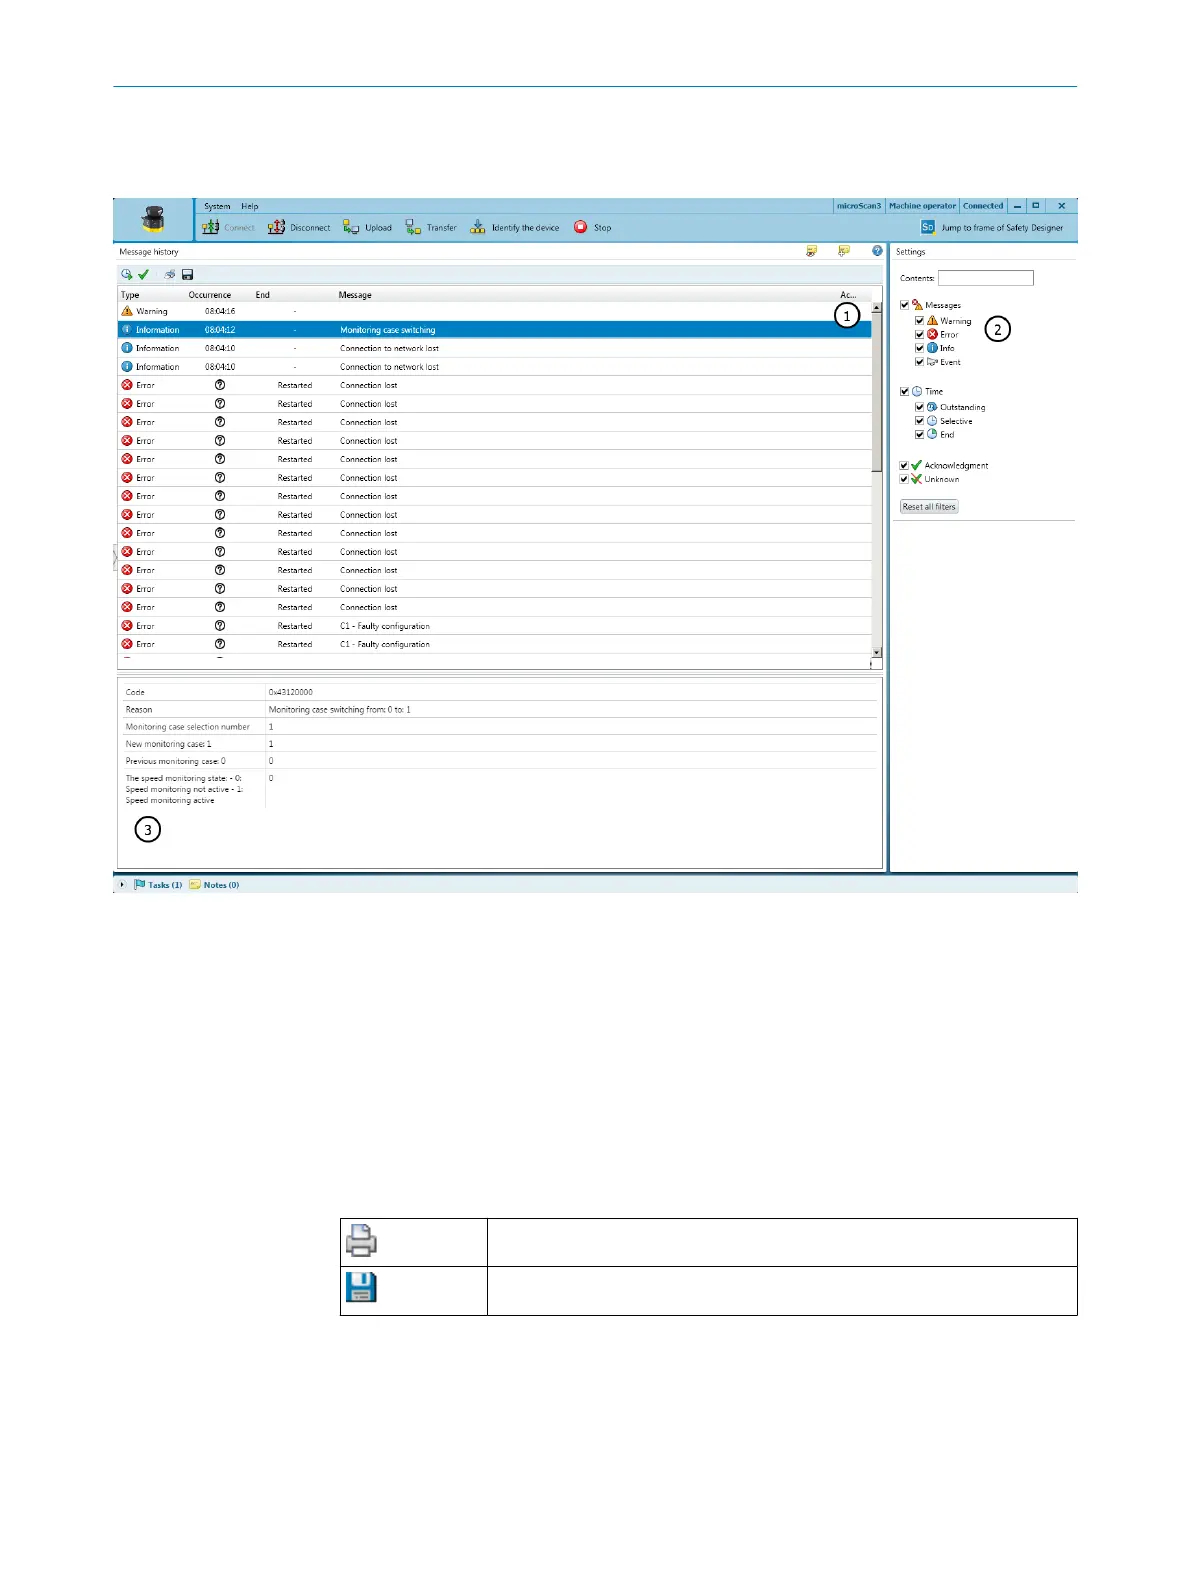Viewport: 1191px width, 1584px height.
Task: Click the Contents filter input field
Action: [986, 278]
